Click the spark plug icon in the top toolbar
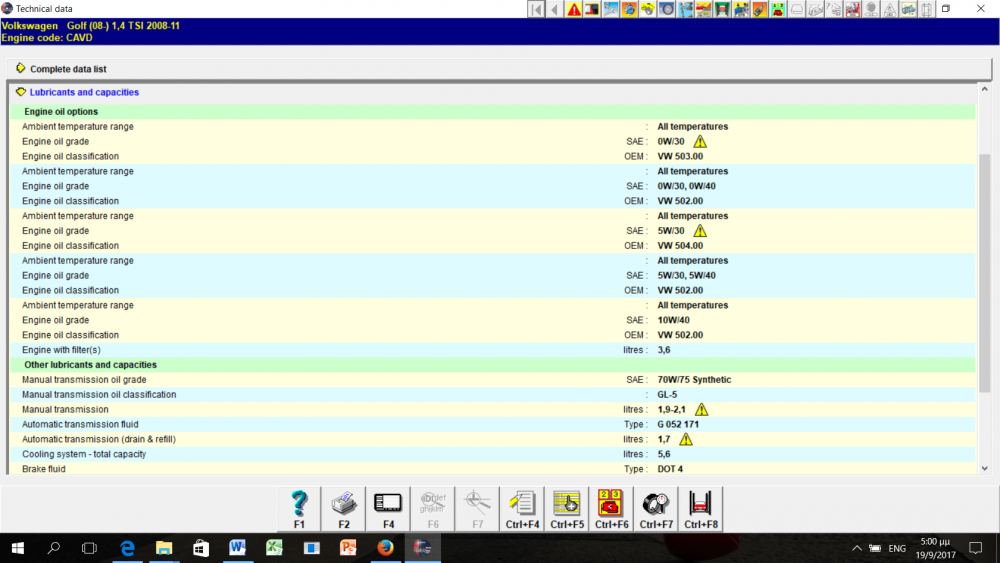 click(760, 9)
